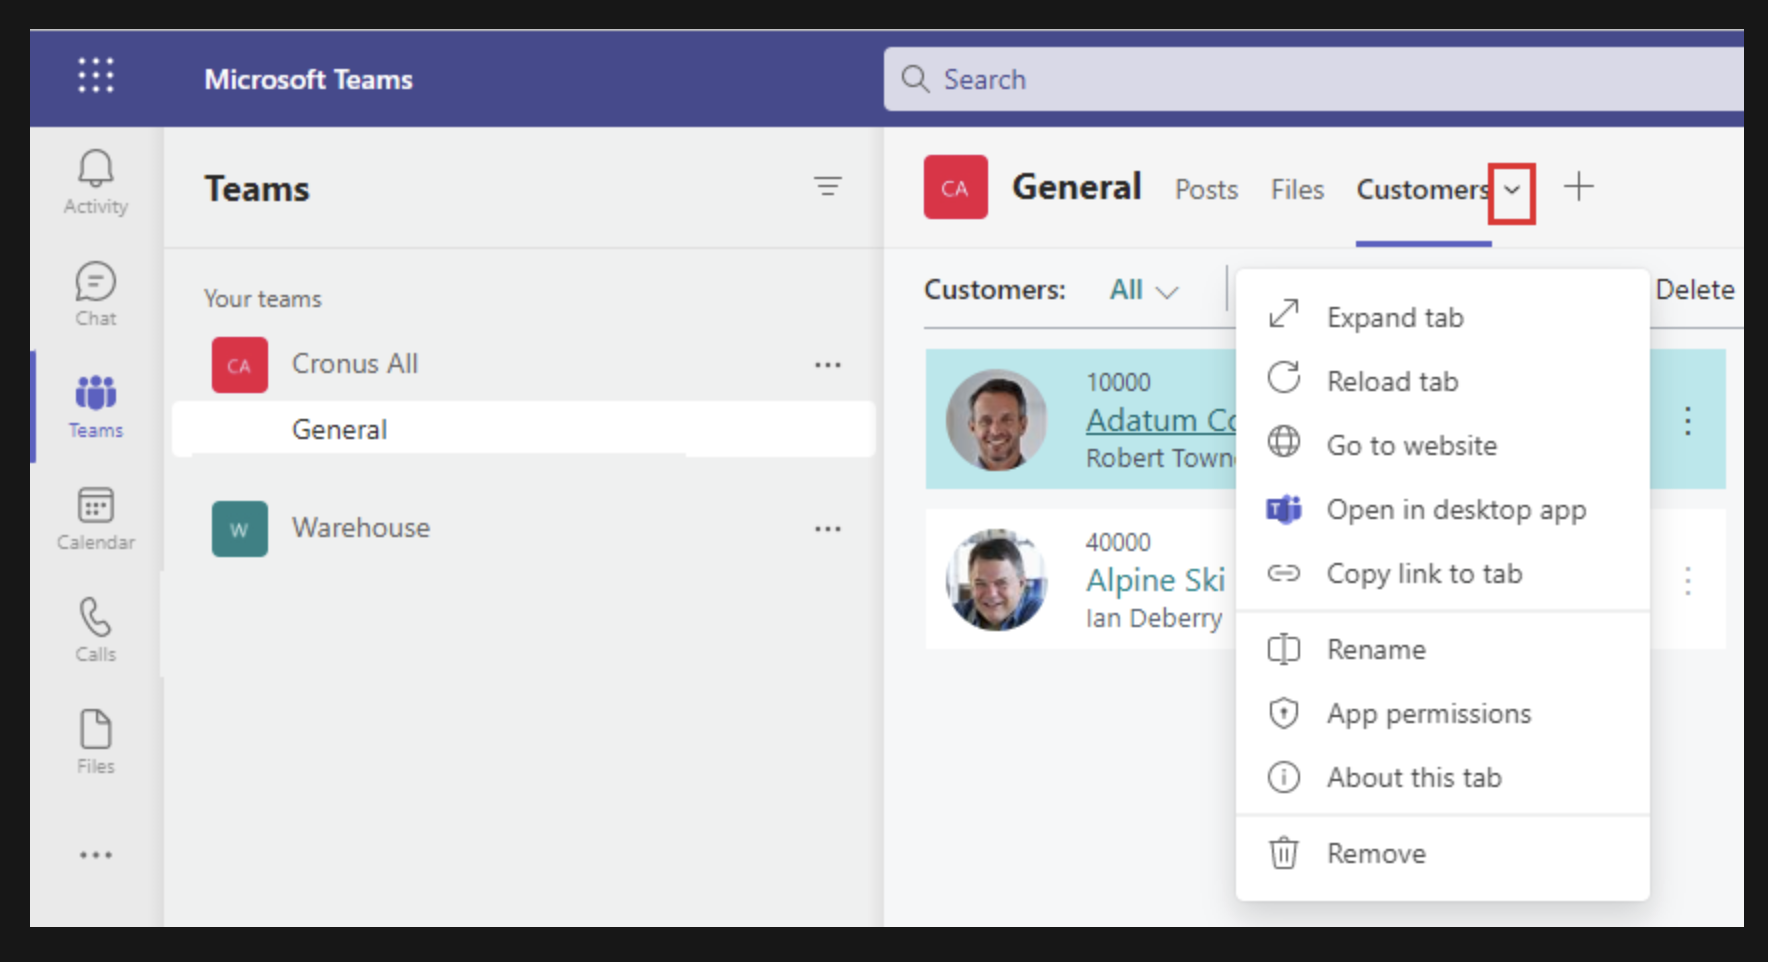The image size is (1768, 962).
Task: Click into the Search box
Action: pyautogui.click(x=1313, y=79)
